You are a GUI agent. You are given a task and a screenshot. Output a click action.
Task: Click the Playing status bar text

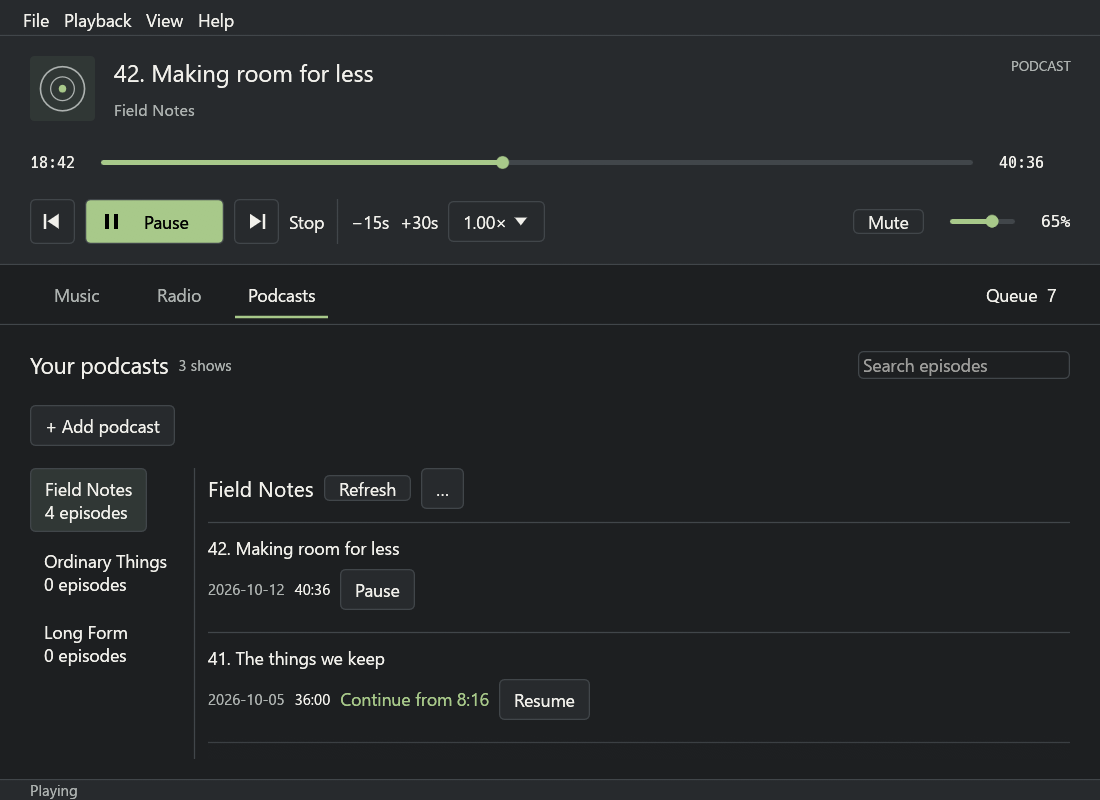click(x=54, y=790)
